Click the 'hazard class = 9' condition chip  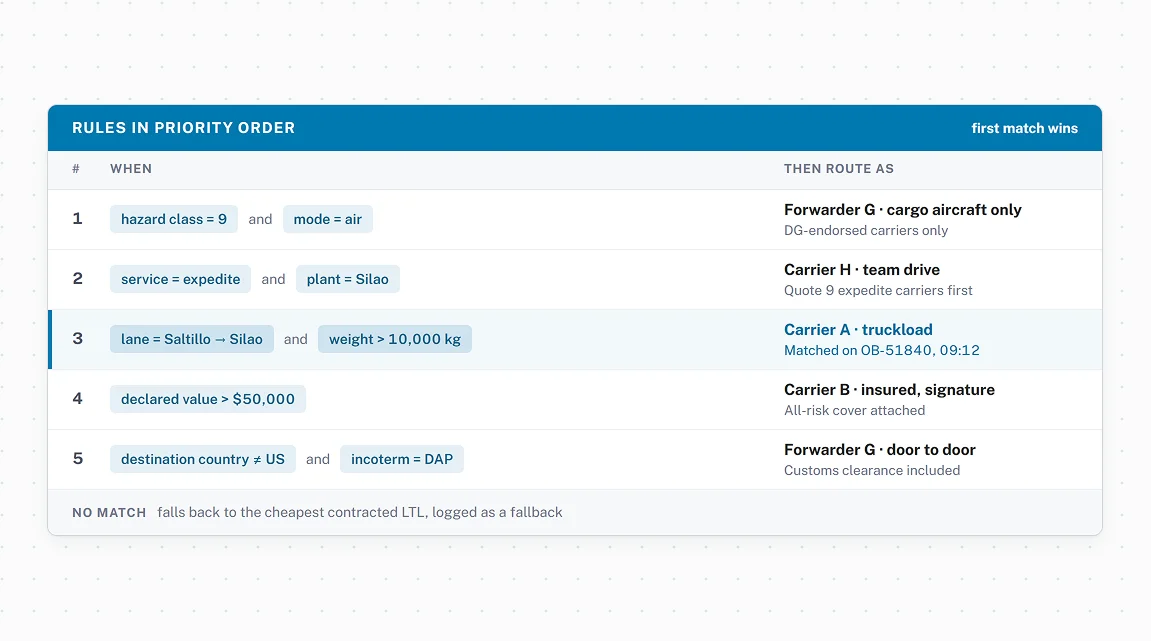[x=174, y=219]
